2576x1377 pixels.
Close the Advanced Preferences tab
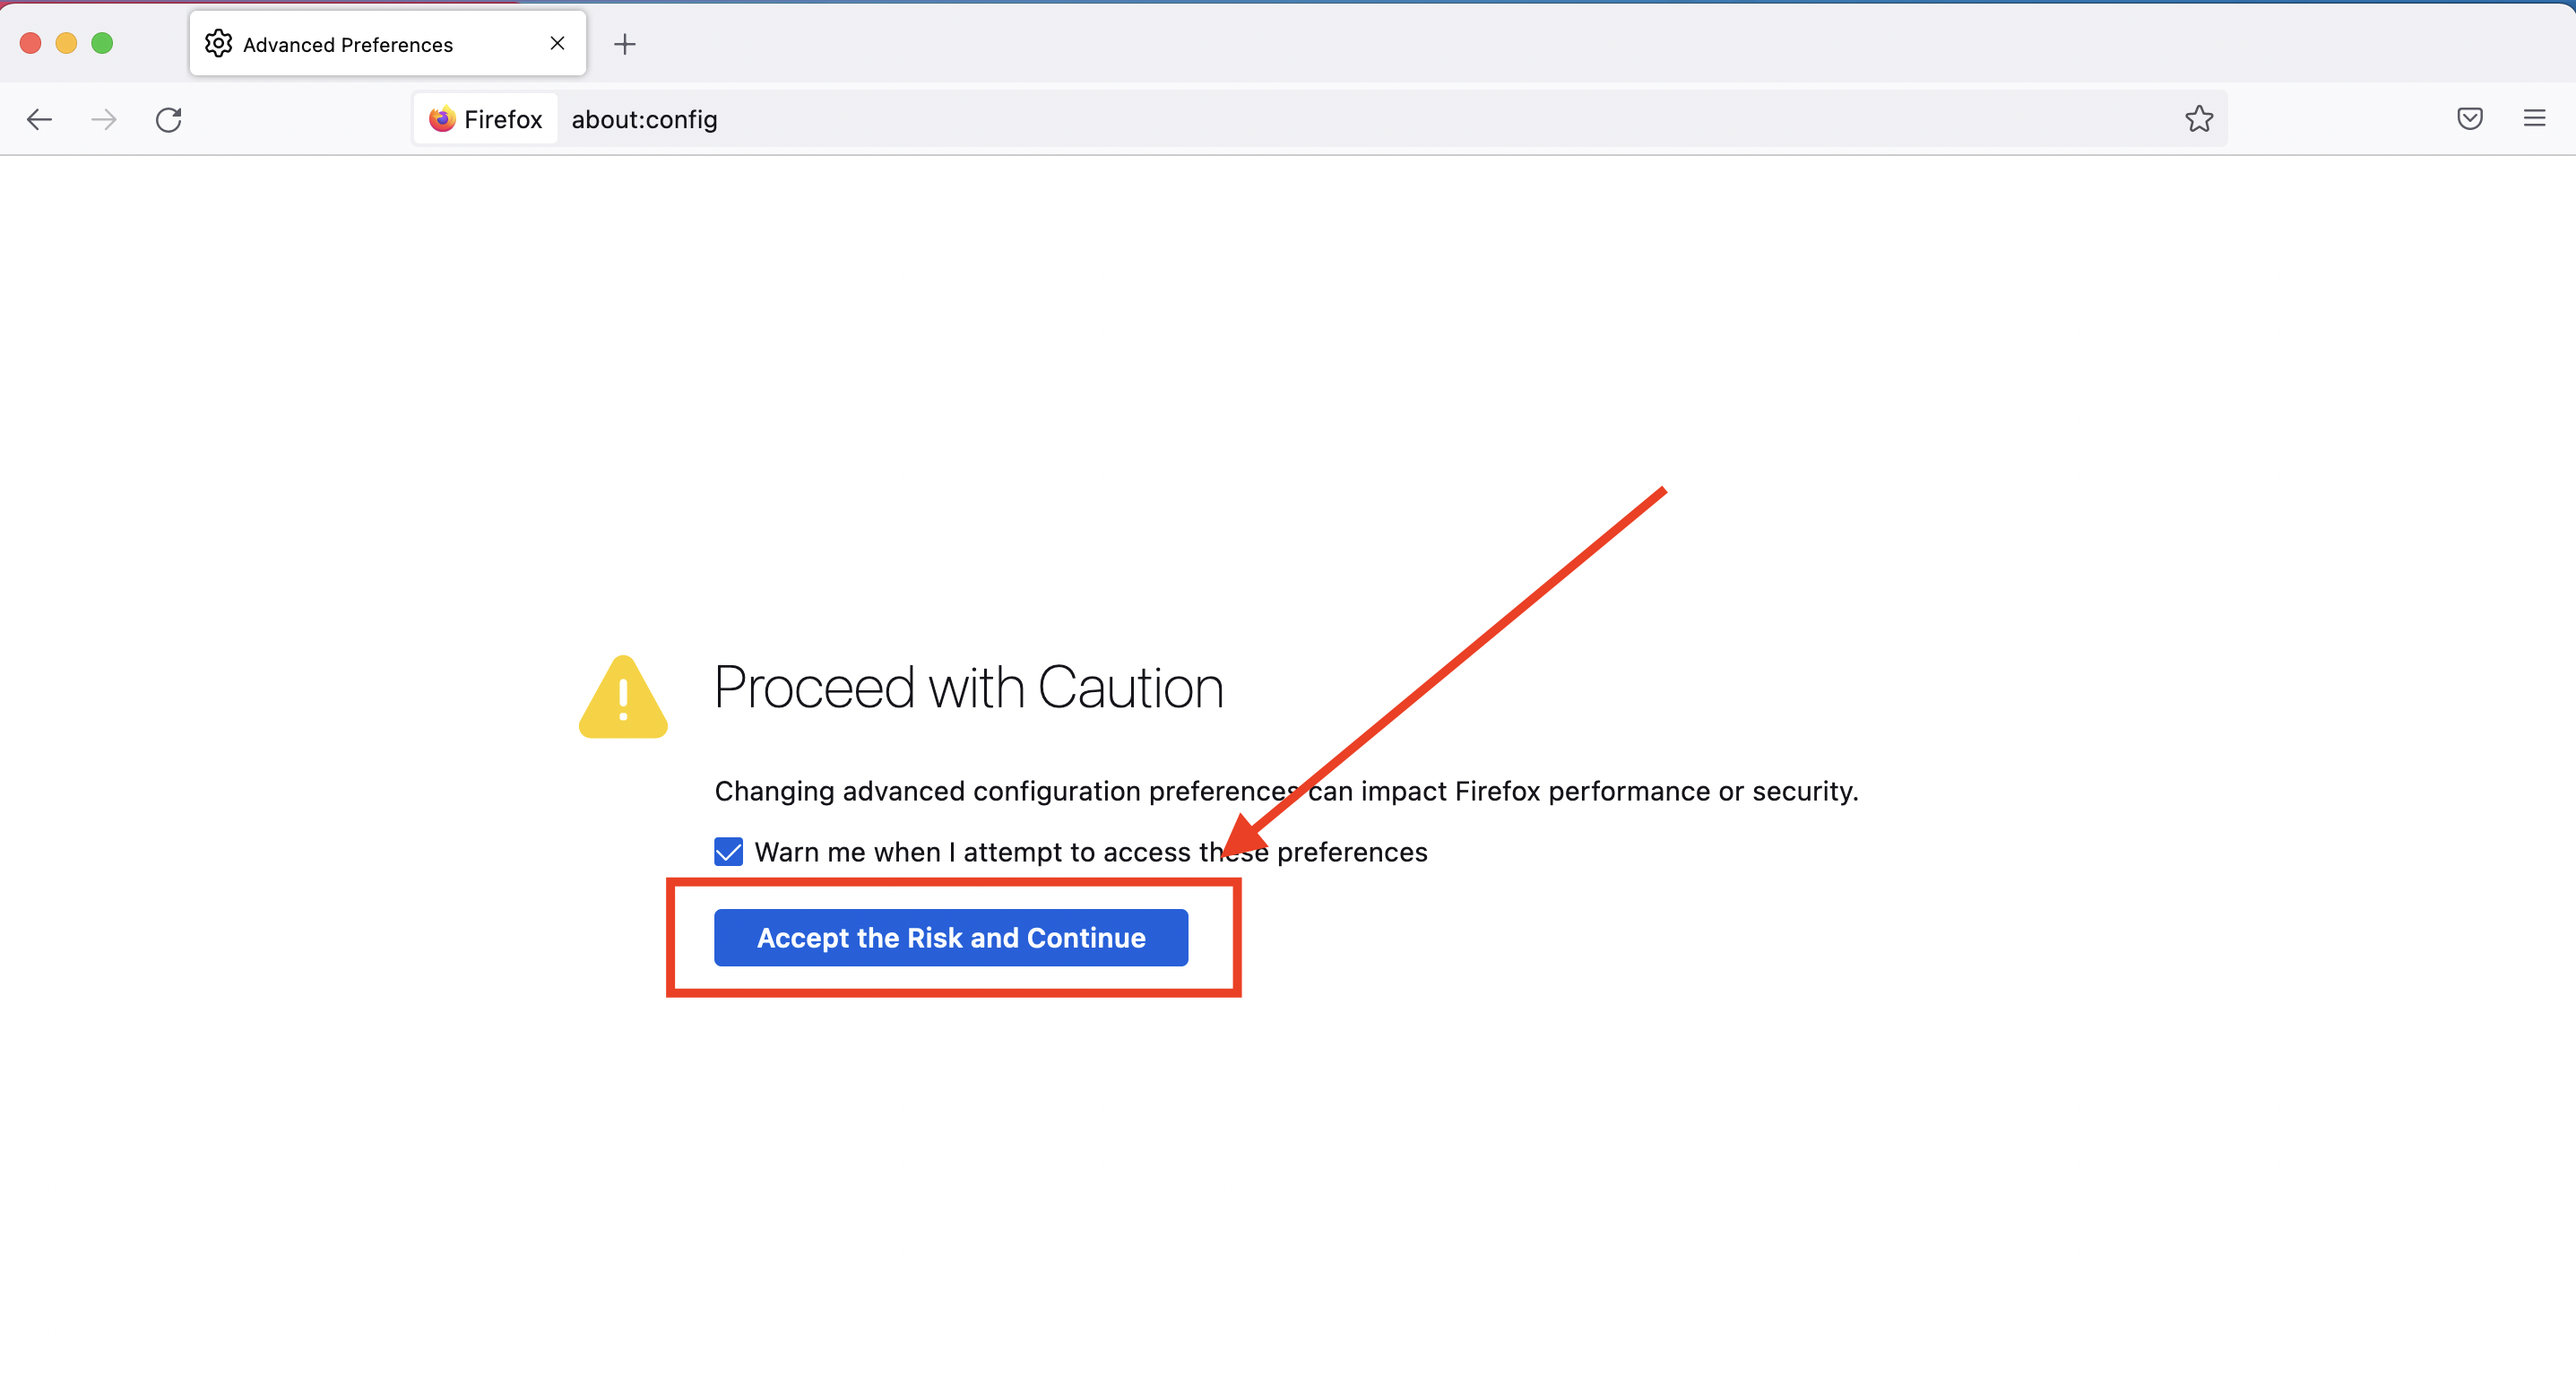click(x=558, y=43)
